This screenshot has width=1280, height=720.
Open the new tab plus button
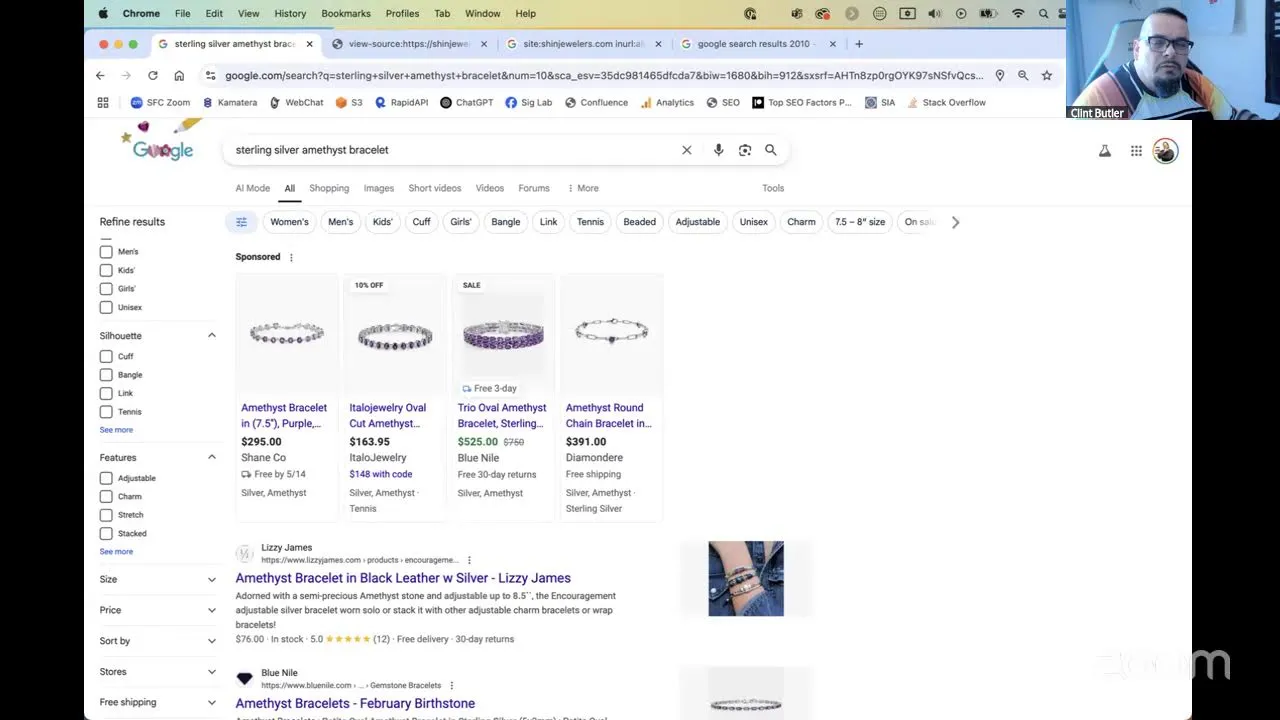click(x=859, y=44)
